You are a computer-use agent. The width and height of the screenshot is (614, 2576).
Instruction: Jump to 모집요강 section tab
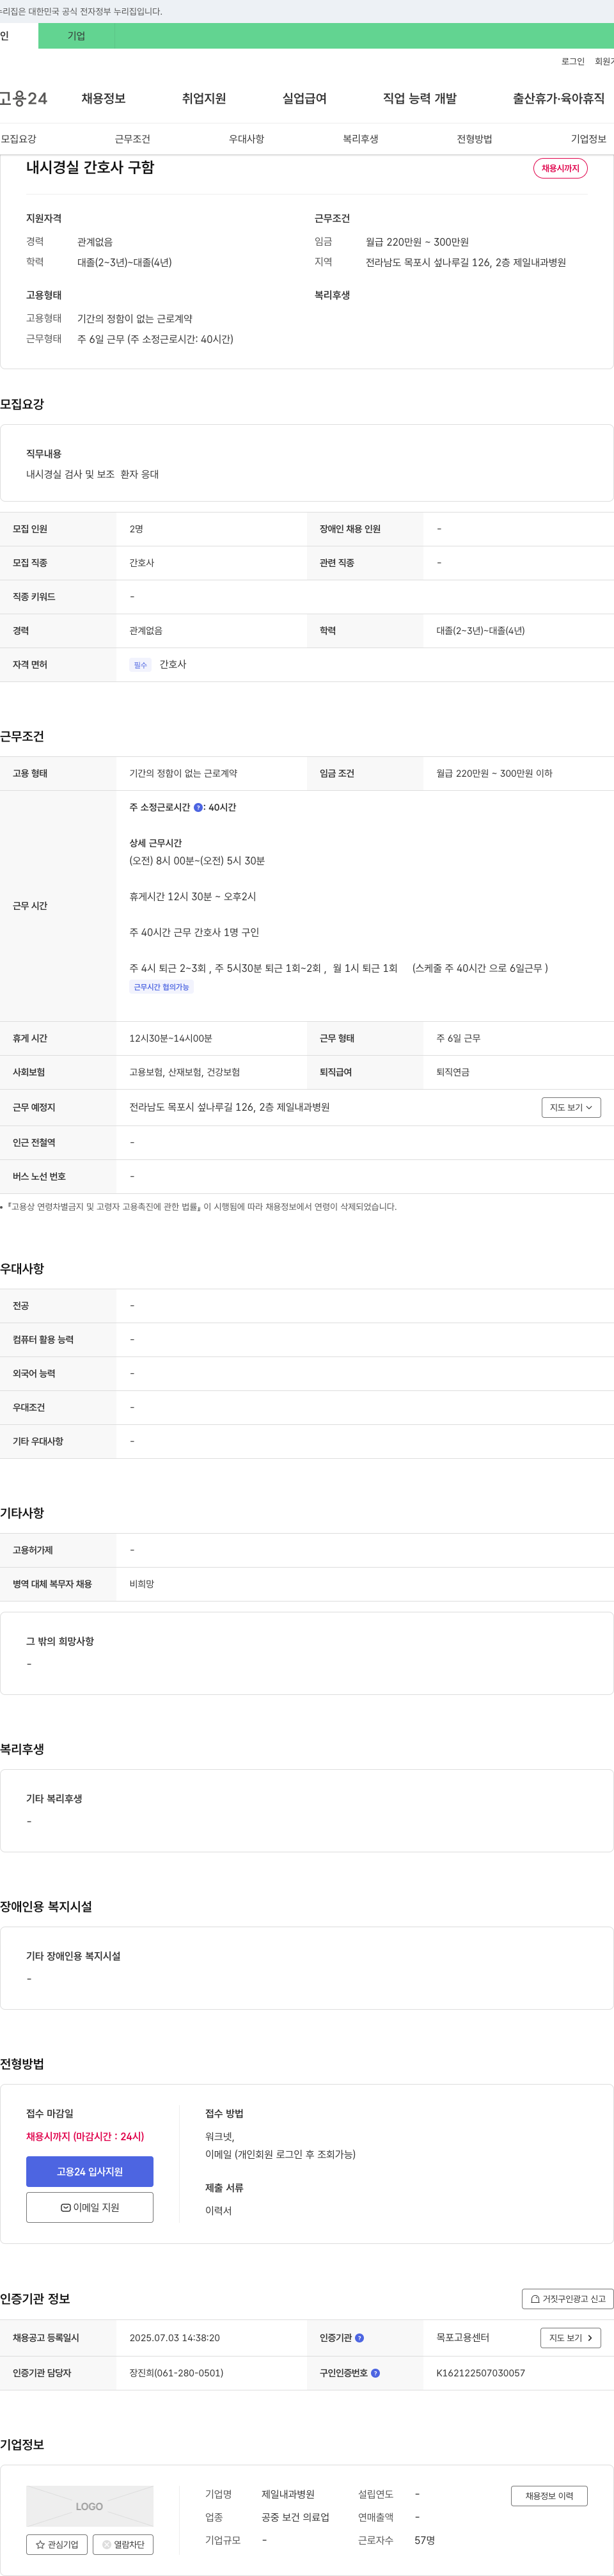[18, 139]
